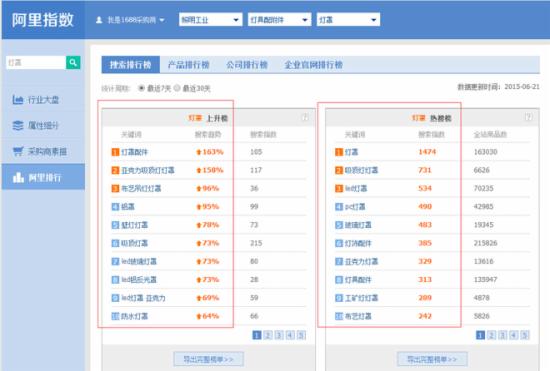Open 属性细分 layers icon in sidebar
The height and width of the screenshot is (371, 550).
coord(18,126)
